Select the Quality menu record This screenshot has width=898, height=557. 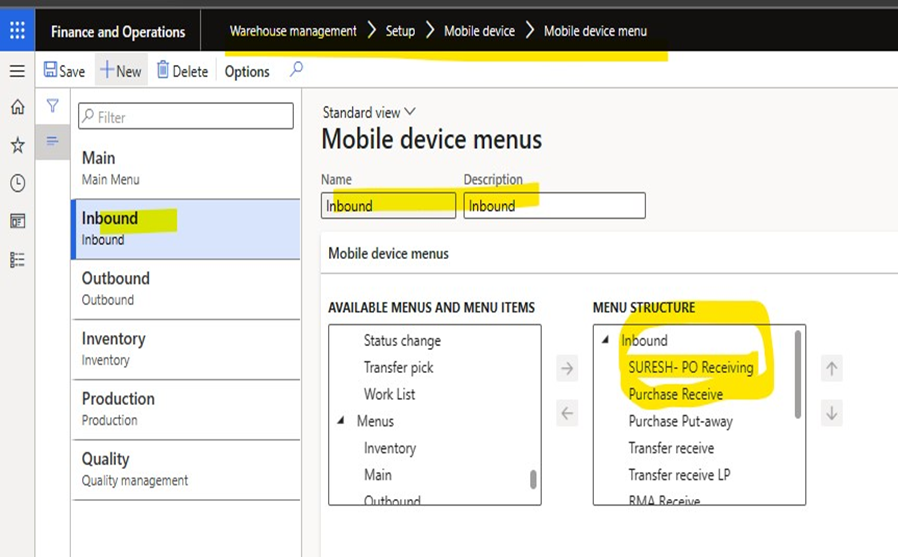pos(186,469)
